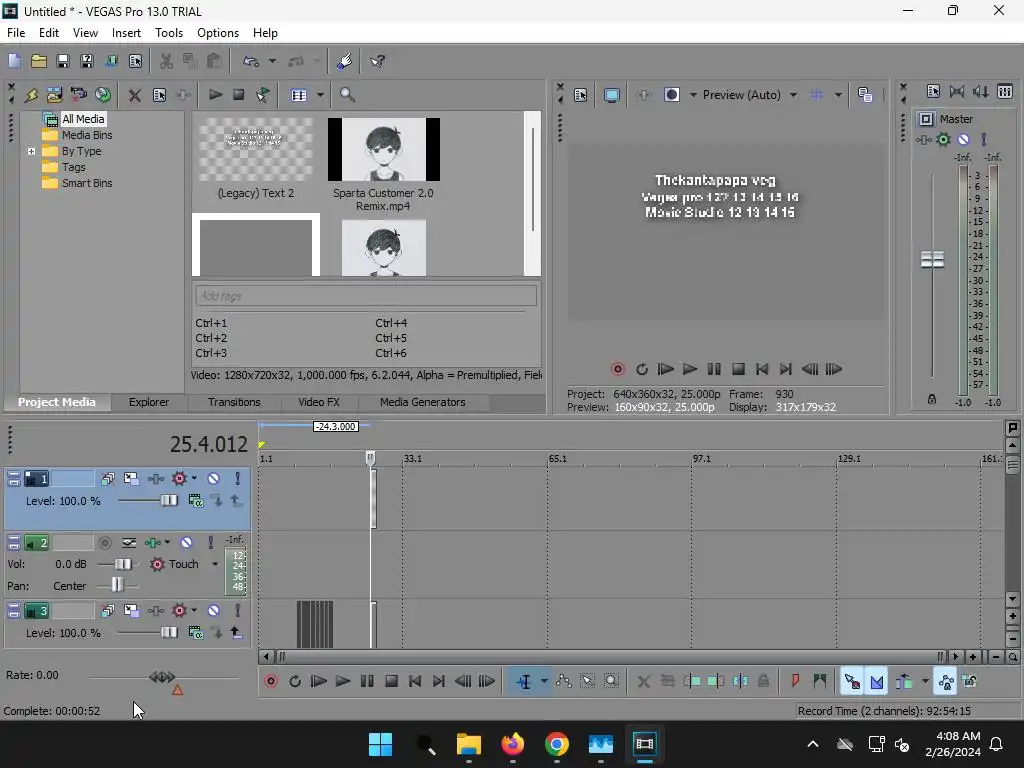Toggle Enable Snapping in timeline toolbar

point(852,681)
